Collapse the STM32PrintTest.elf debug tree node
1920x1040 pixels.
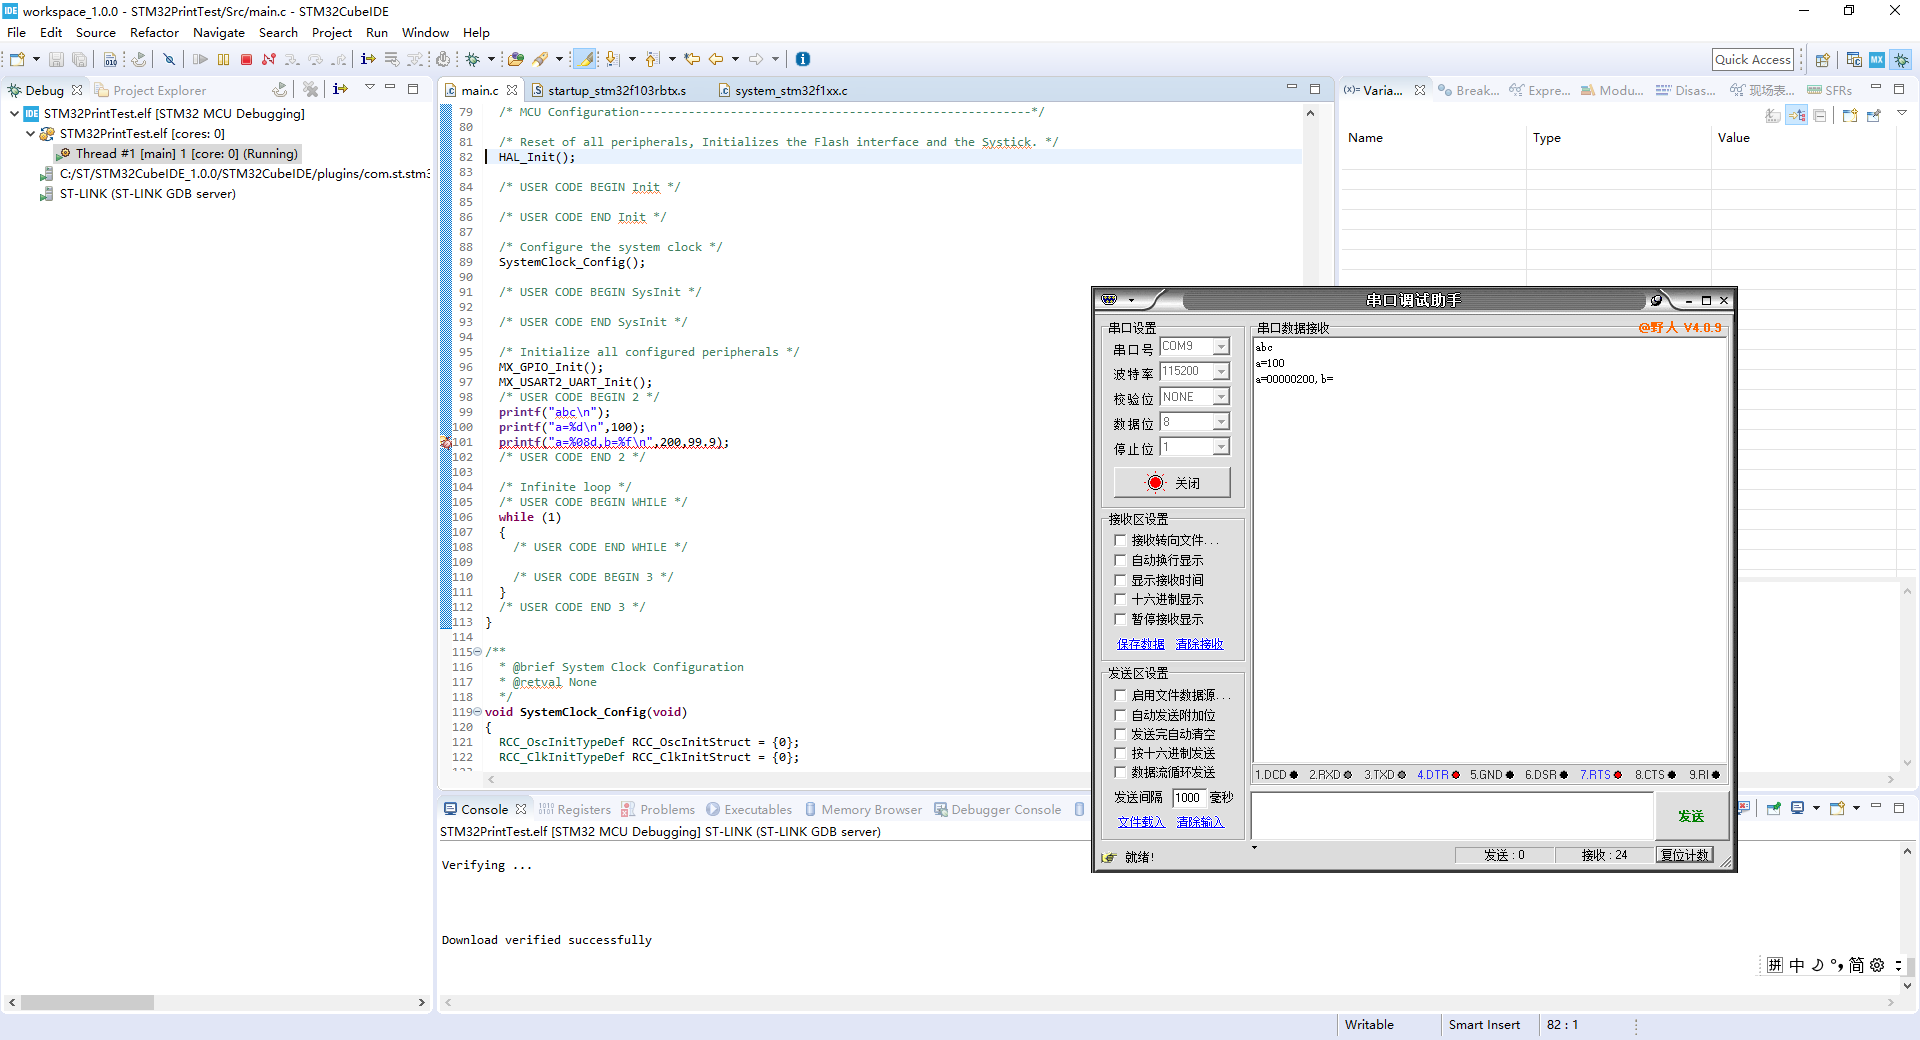tap(14, 114)
